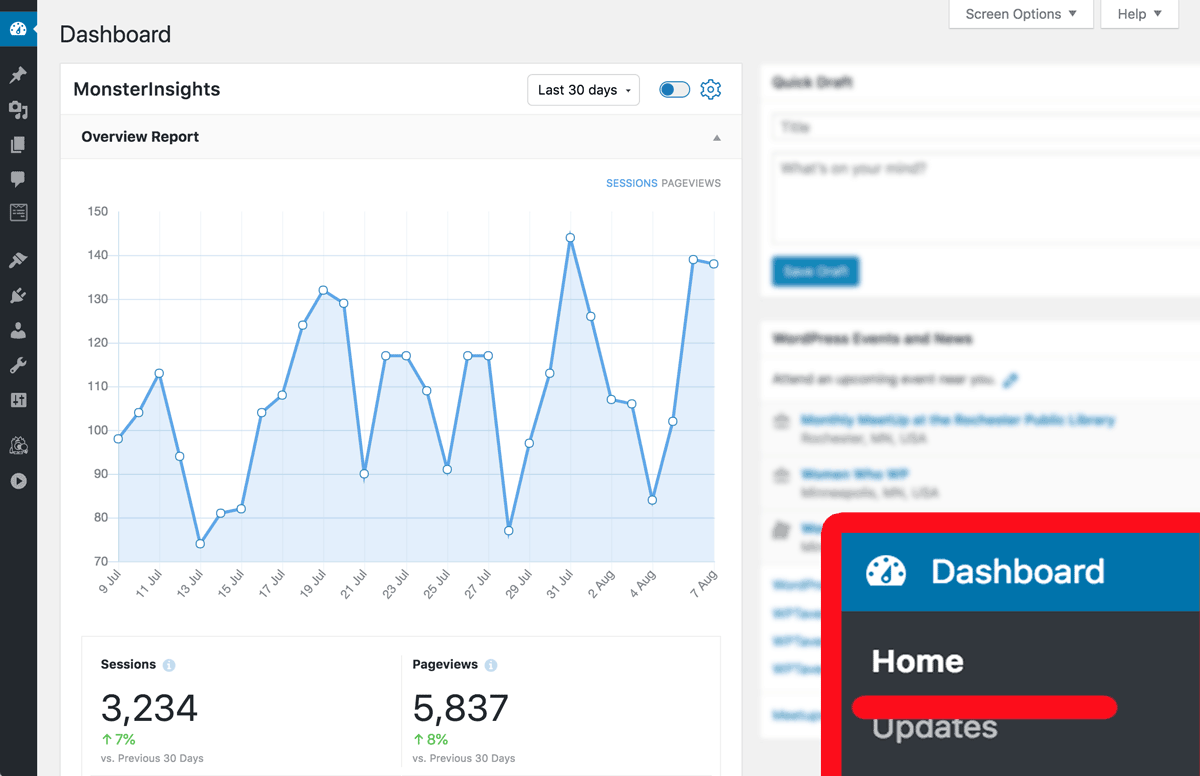Open Comments using the speech bubble icon

pos(18,179)
